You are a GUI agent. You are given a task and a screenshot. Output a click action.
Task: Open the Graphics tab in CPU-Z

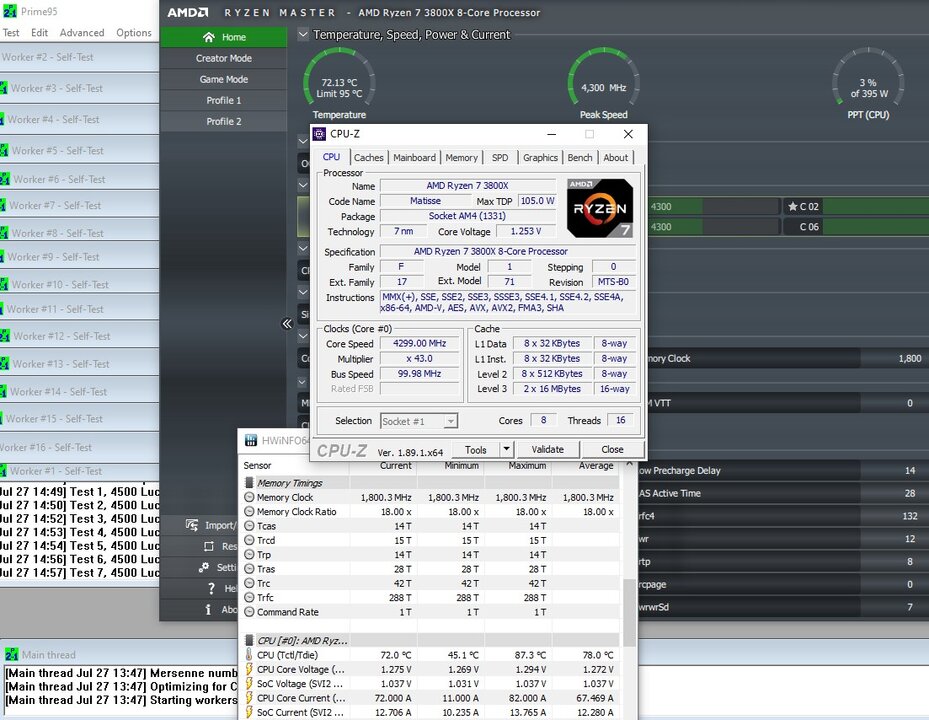[540, 158]
